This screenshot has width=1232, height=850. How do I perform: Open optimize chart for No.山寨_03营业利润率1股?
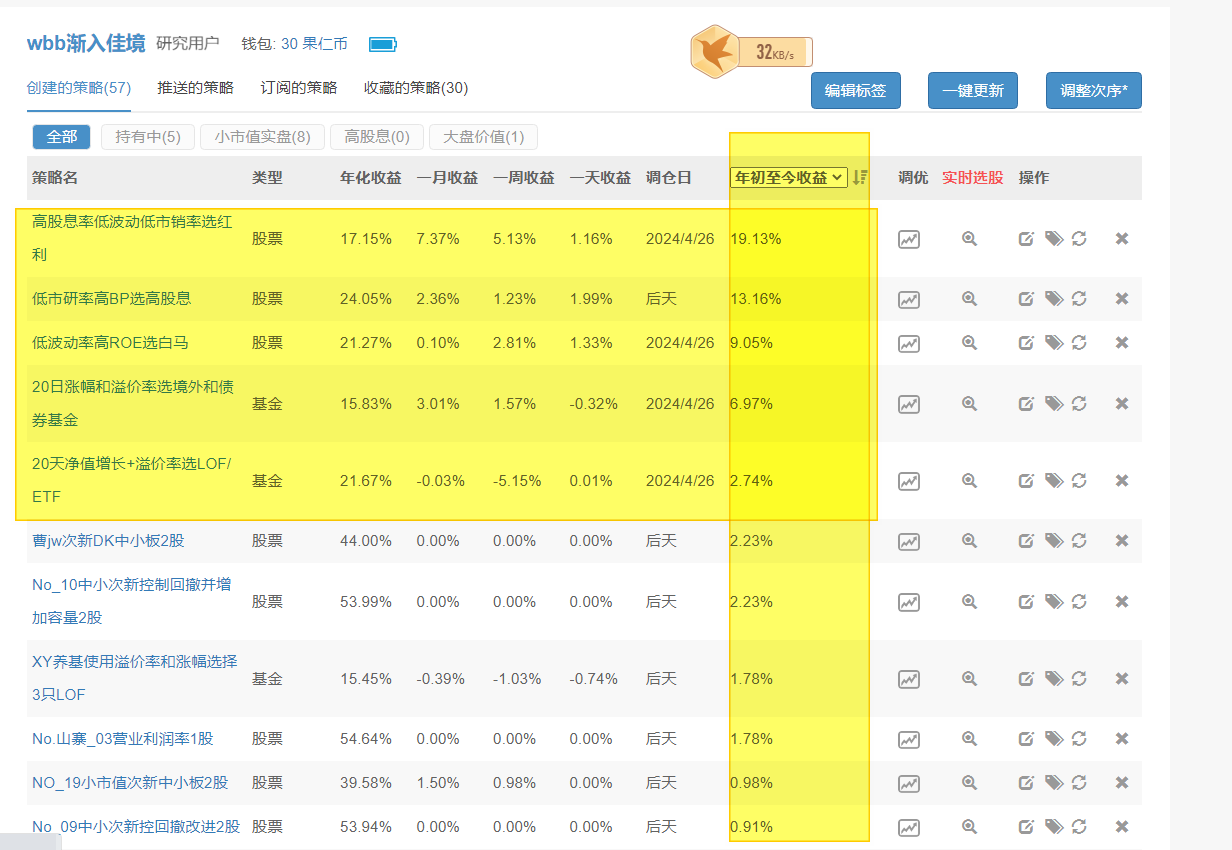tap(908, 739)
